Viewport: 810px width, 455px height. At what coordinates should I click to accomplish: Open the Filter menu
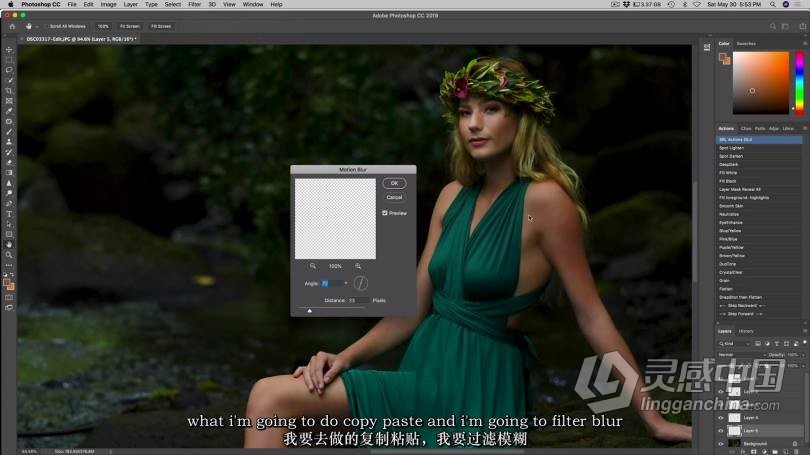pos(194,4)
